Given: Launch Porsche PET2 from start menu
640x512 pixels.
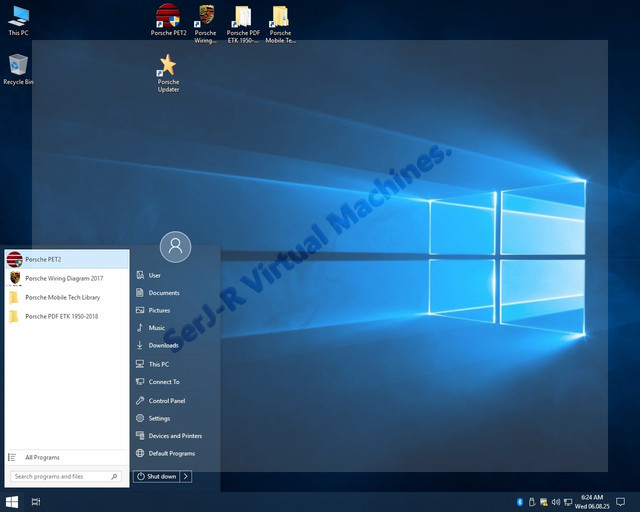Looking at the screenshot, I should [67, 259].
